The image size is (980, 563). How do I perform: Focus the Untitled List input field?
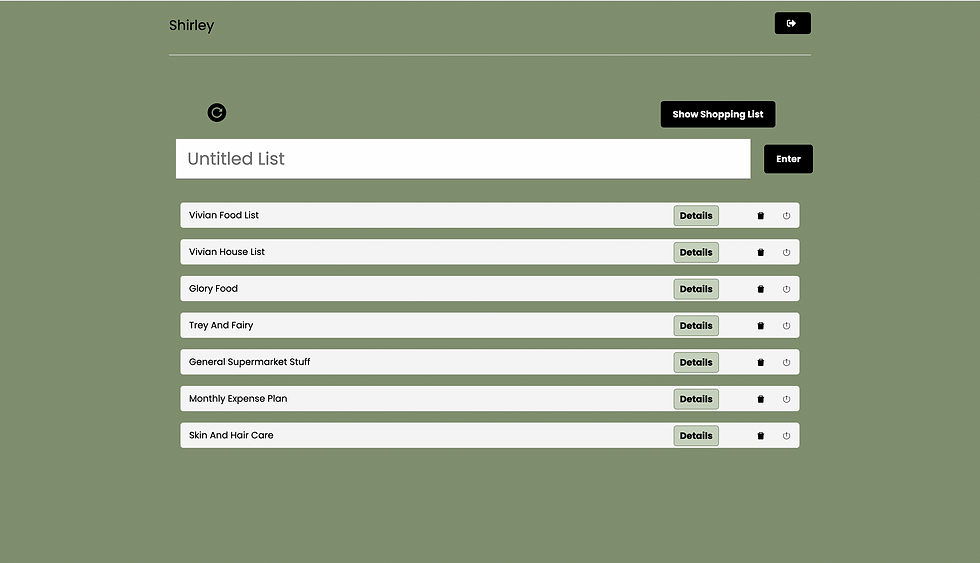pyautogui.click(x=463, y=159)
